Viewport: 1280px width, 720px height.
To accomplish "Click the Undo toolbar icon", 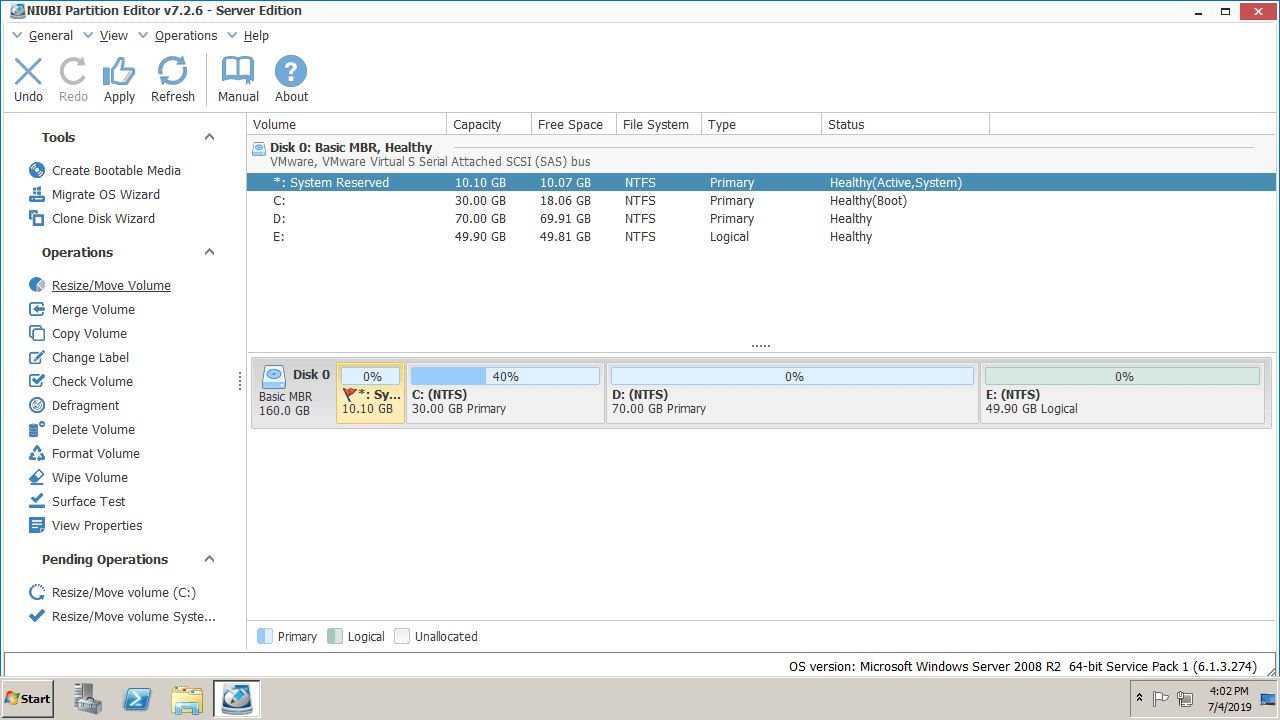I will click(28, 79).
